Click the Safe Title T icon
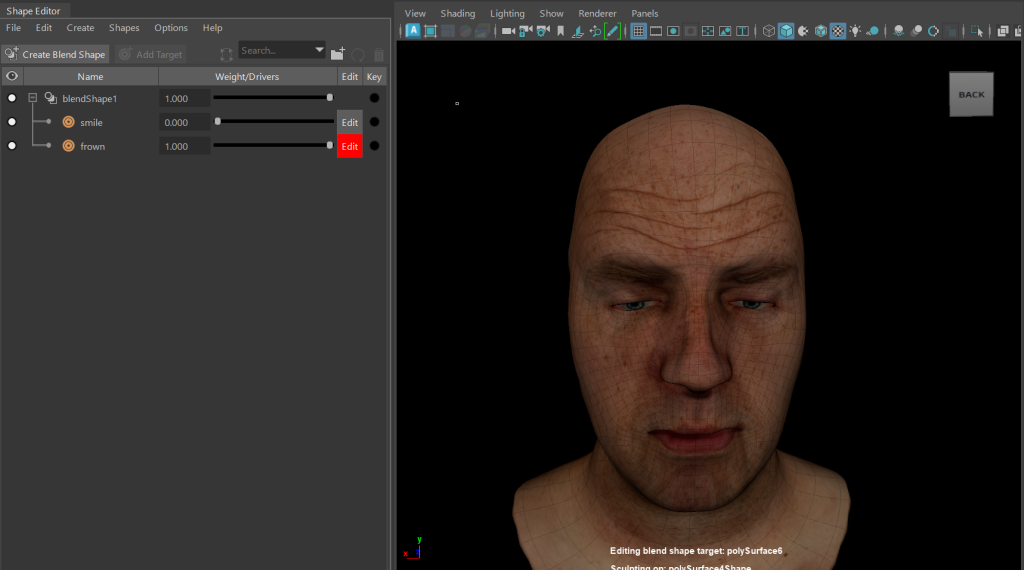The width and height of the screenshot is (1024, 570). (743, 31)
